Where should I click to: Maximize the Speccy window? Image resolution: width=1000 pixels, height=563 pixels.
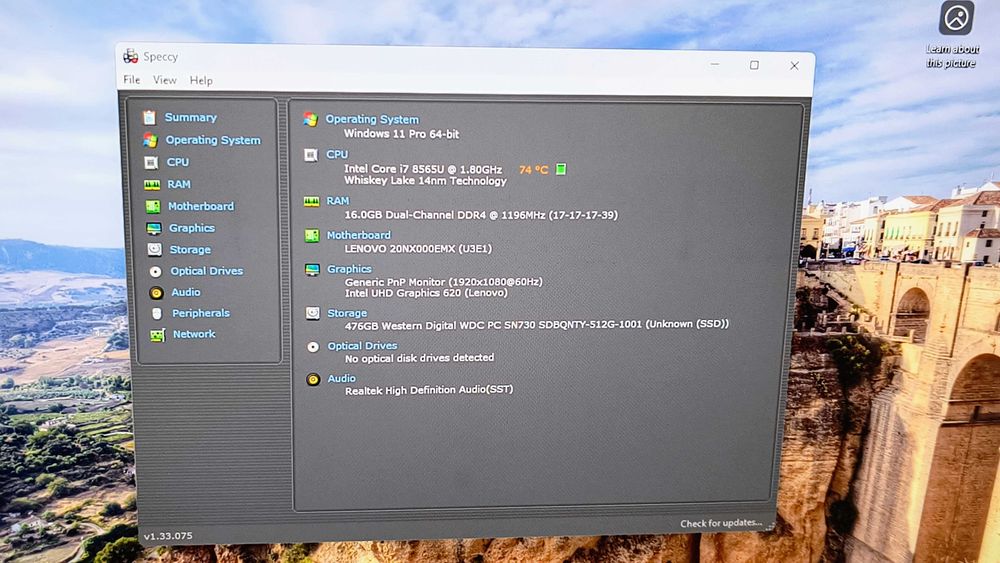[x=754, y=65]
